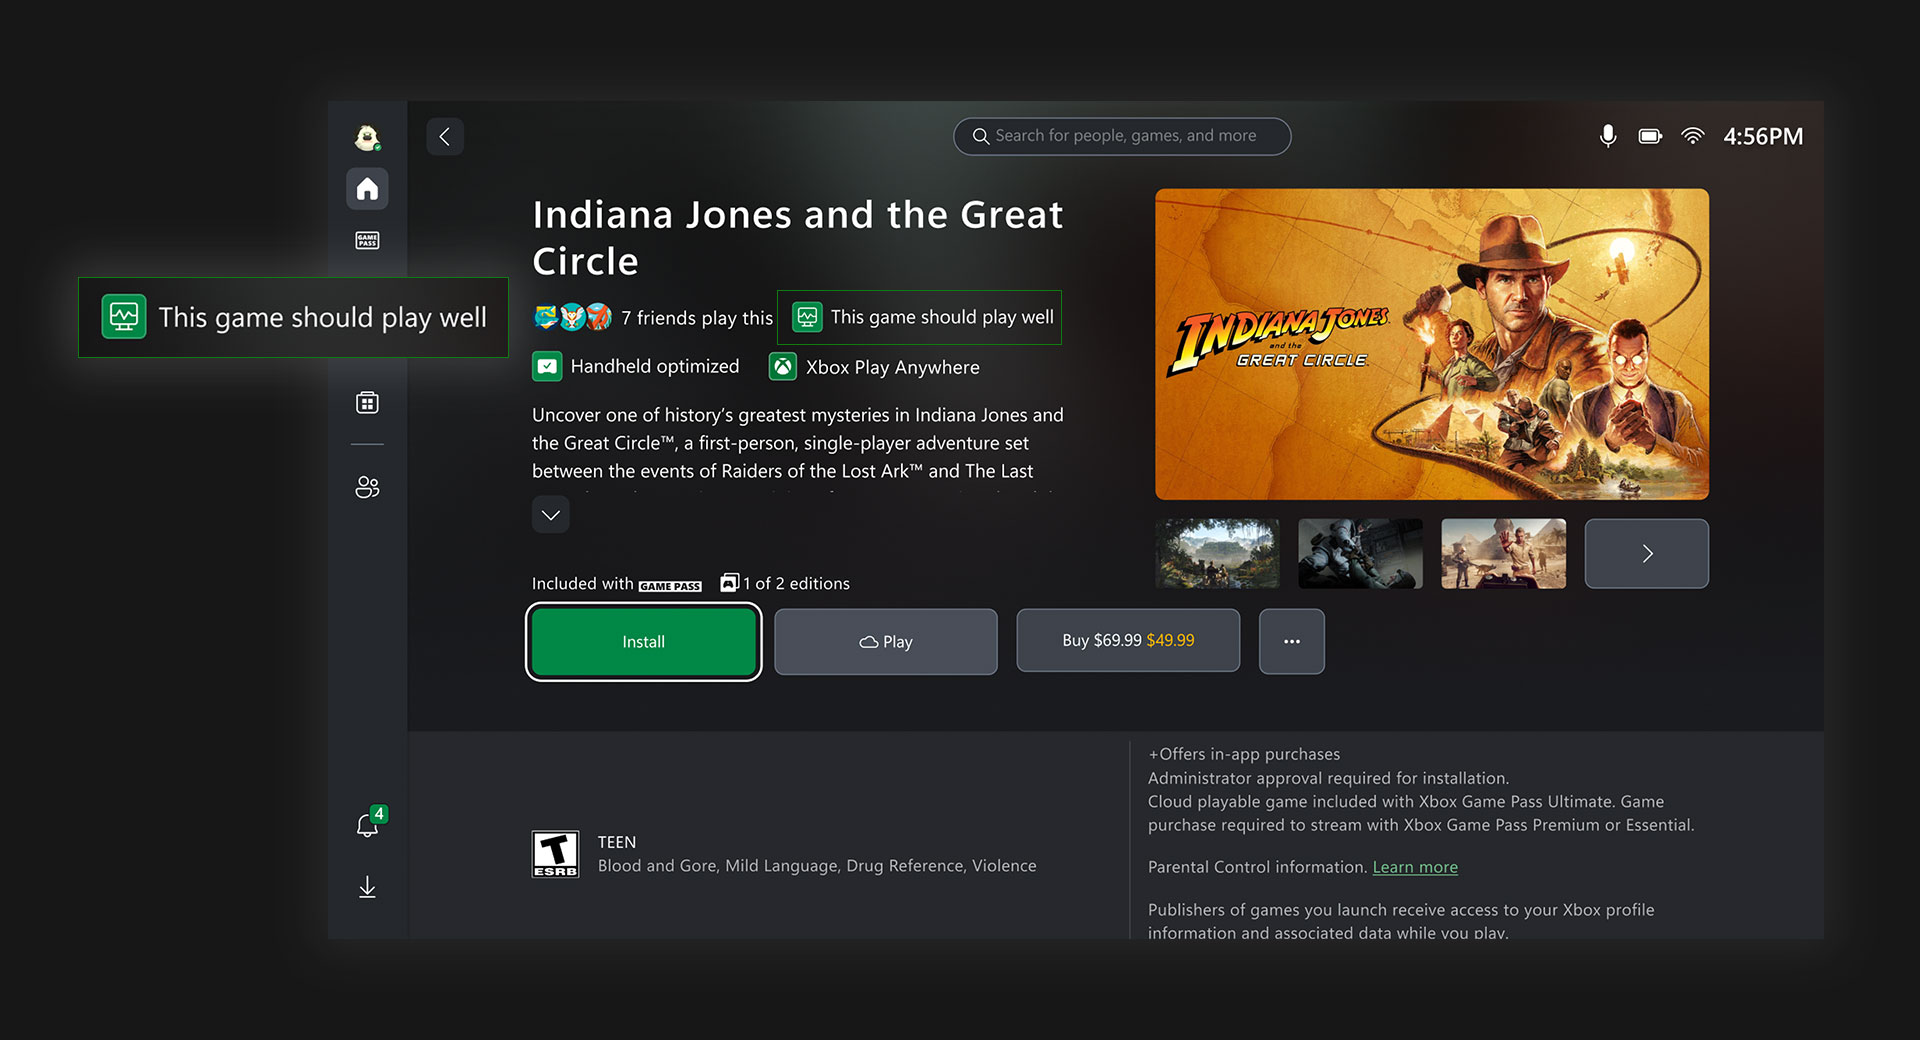The image size is (1920, 1040).
Task: Open your profile avatar in the sidebar
Action: (x=367, y=135)
